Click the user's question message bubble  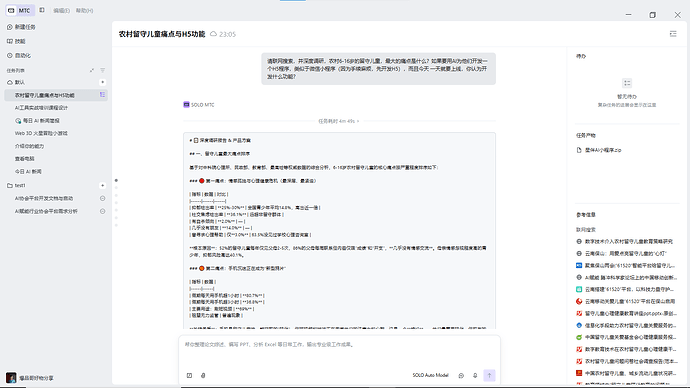378,69
